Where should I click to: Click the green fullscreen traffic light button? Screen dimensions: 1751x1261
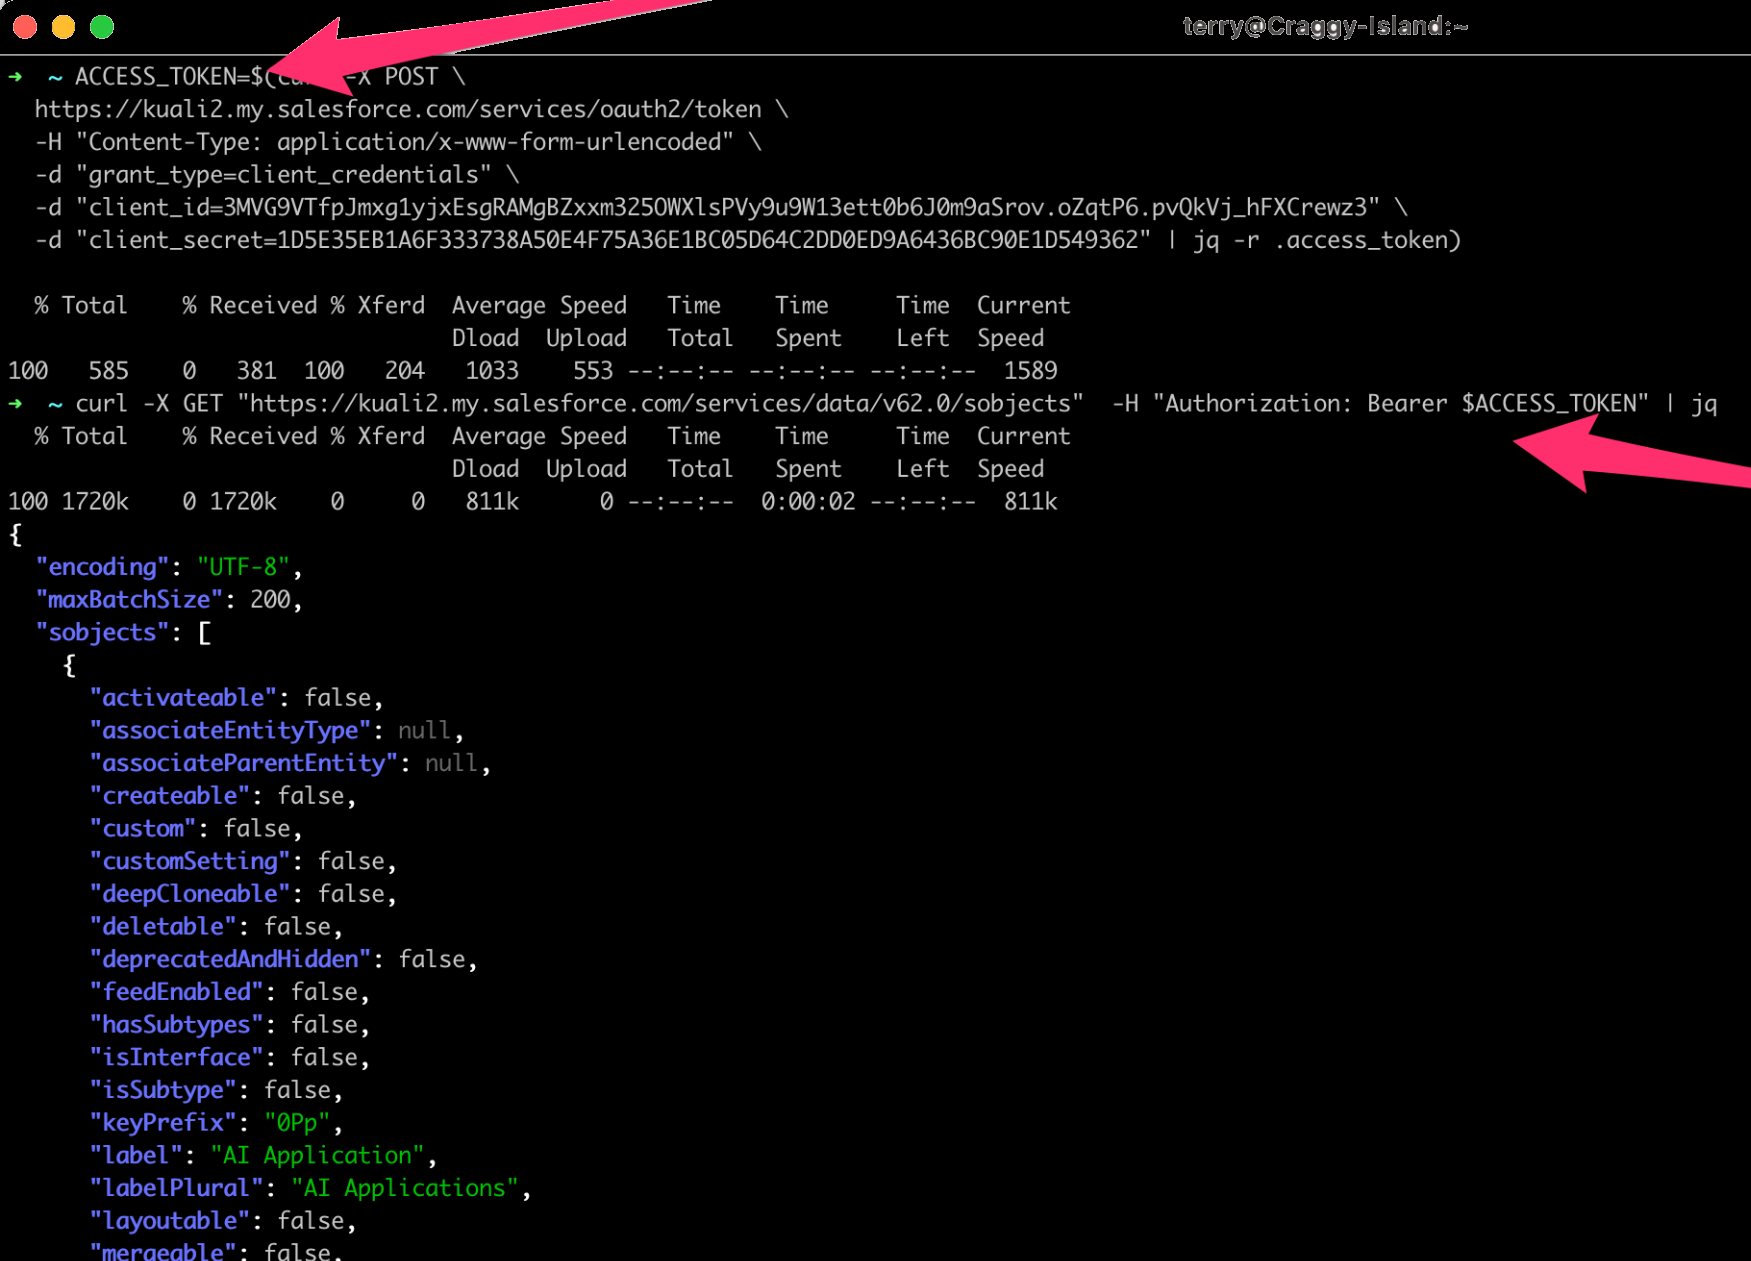[100, 27]
